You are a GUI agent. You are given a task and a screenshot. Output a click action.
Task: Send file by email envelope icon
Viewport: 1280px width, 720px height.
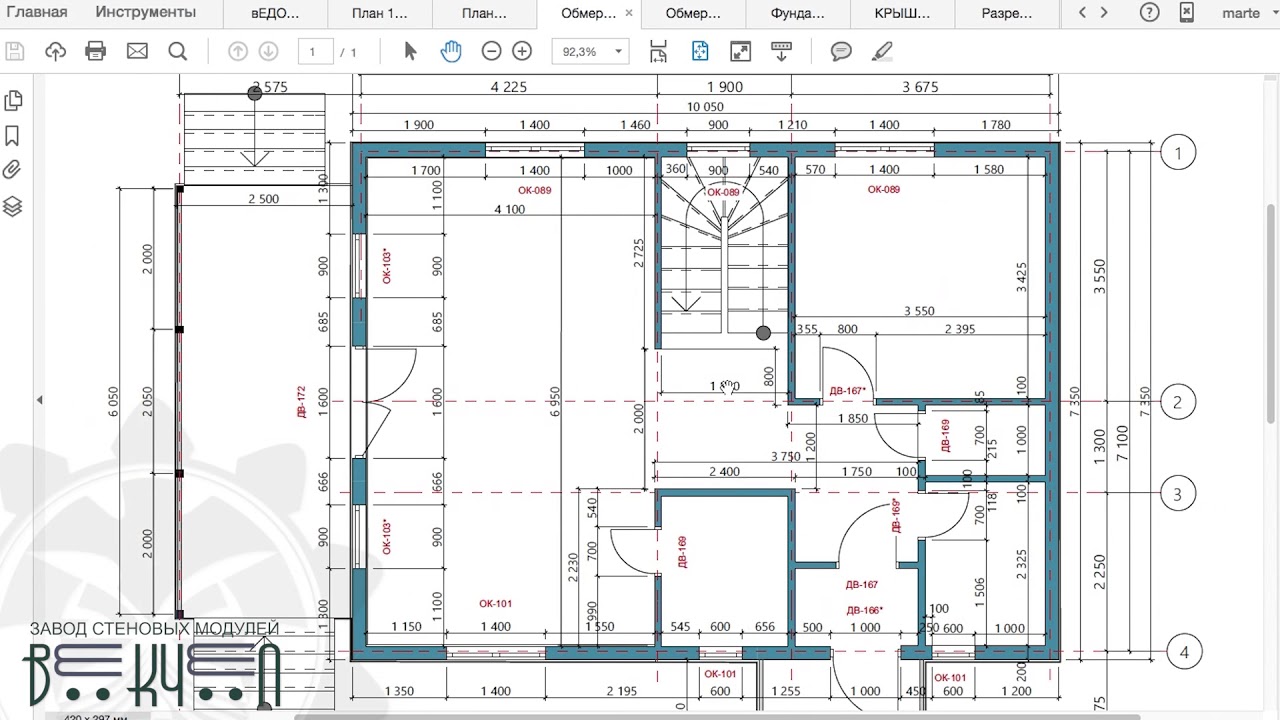point(137,52)
